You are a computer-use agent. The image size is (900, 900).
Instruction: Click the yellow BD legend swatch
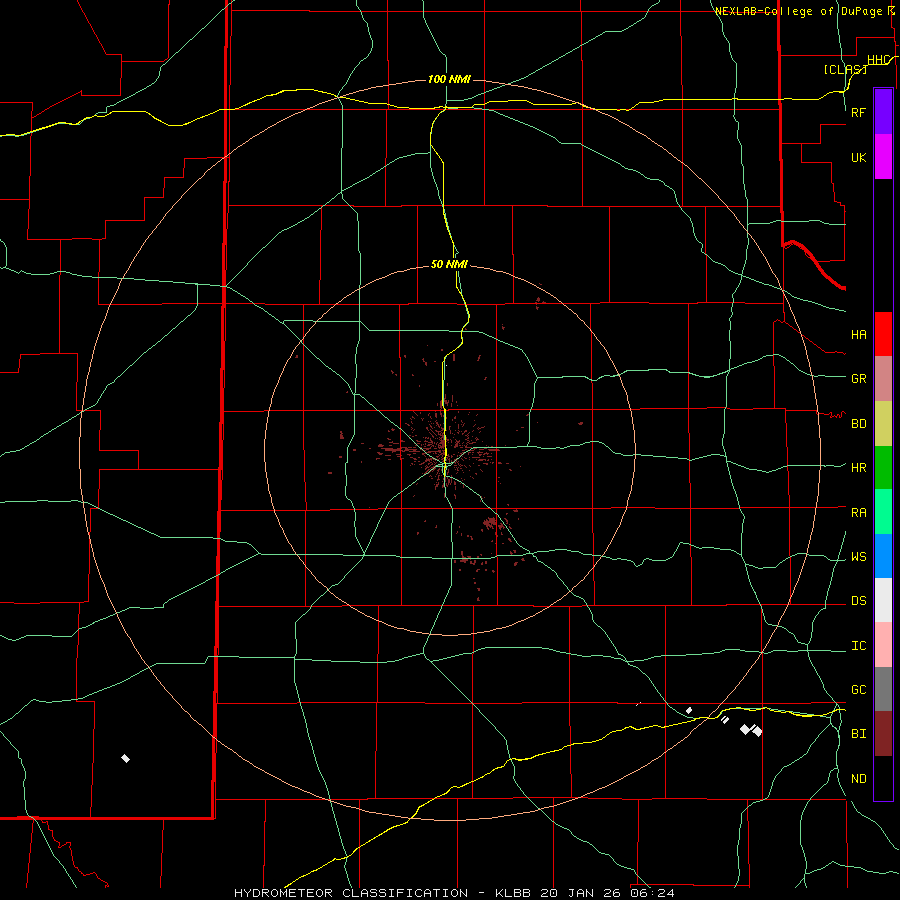coord(883,423)
